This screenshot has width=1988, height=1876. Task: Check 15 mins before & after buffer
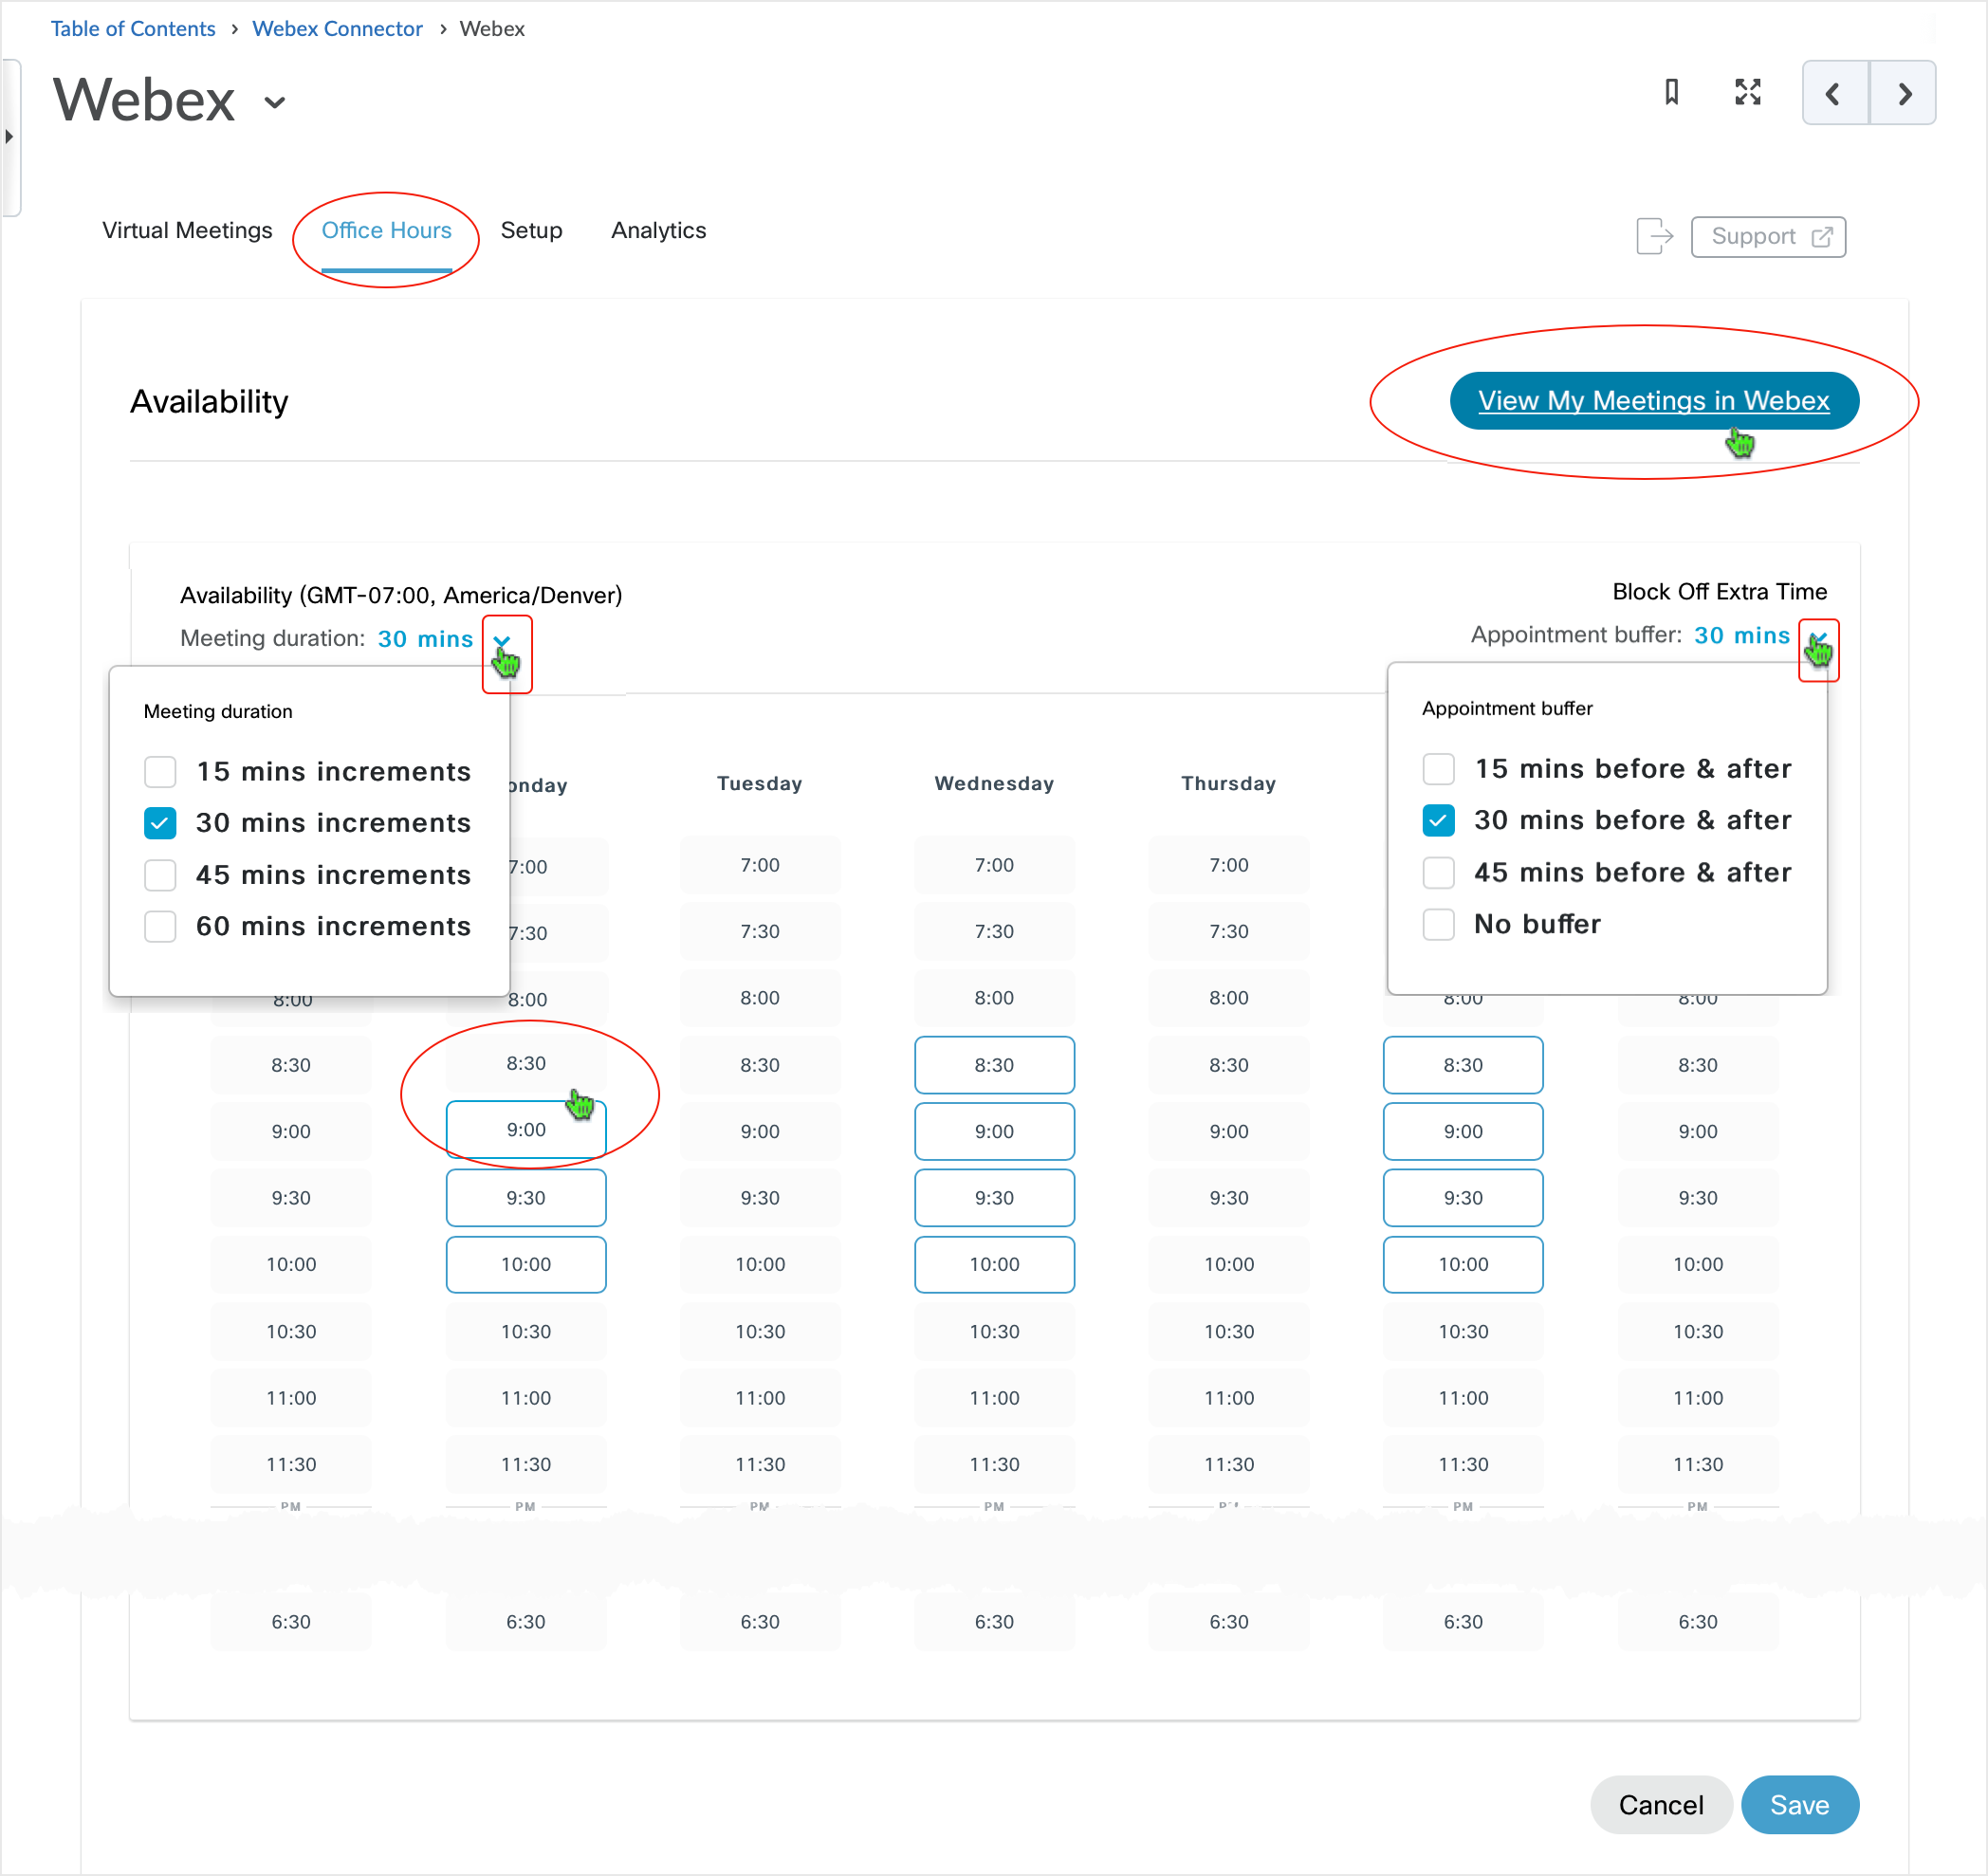tap(1438, 769)
